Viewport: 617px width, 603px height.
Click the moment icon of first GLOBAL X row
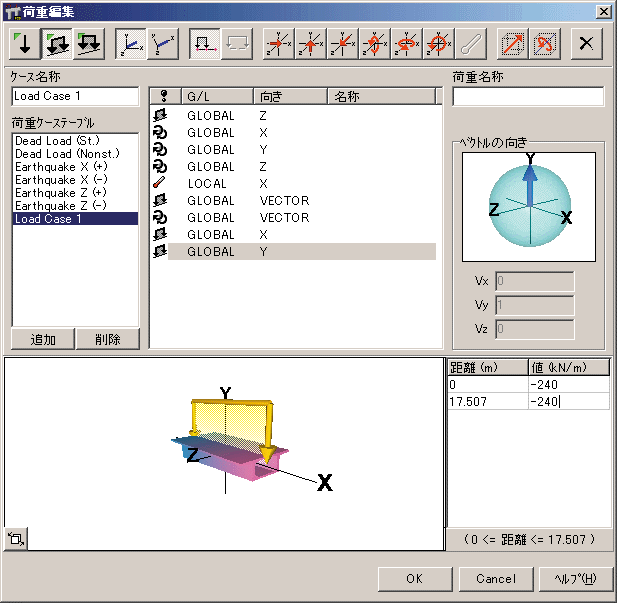[160, 133]
